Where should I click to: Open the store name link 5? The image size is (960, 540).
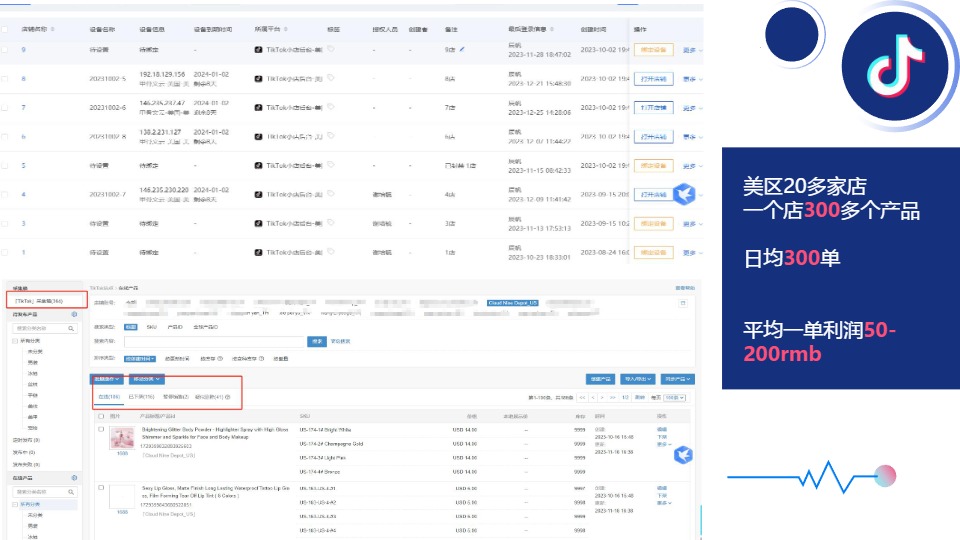[23, 165]
